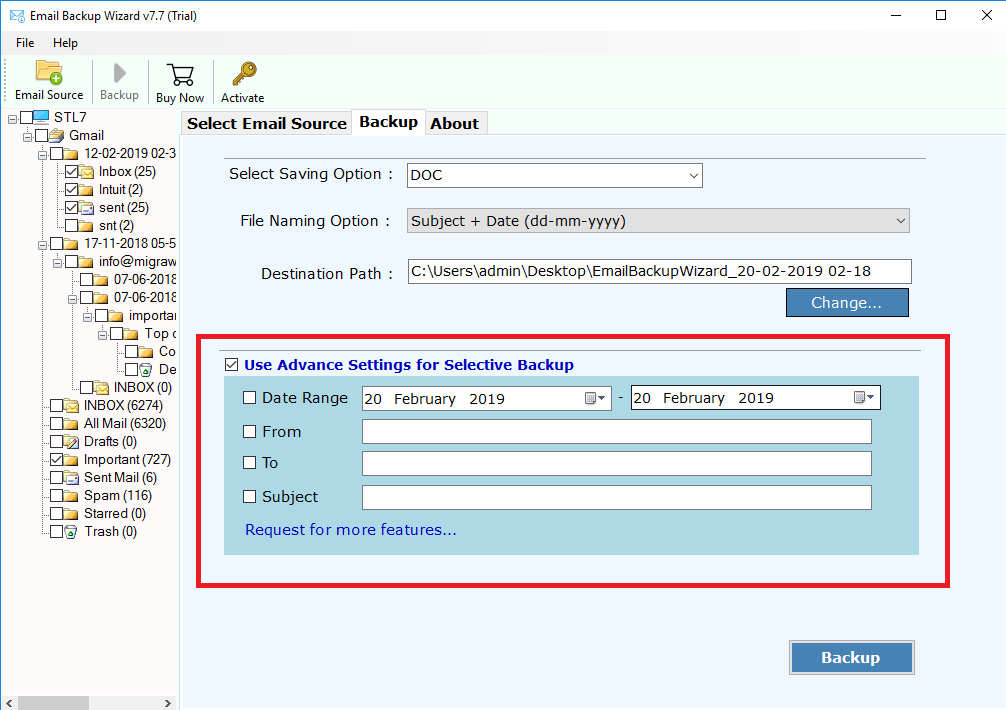Select the STL7 computer icon
Screen dimensions: 1006x710
(41, 117)
